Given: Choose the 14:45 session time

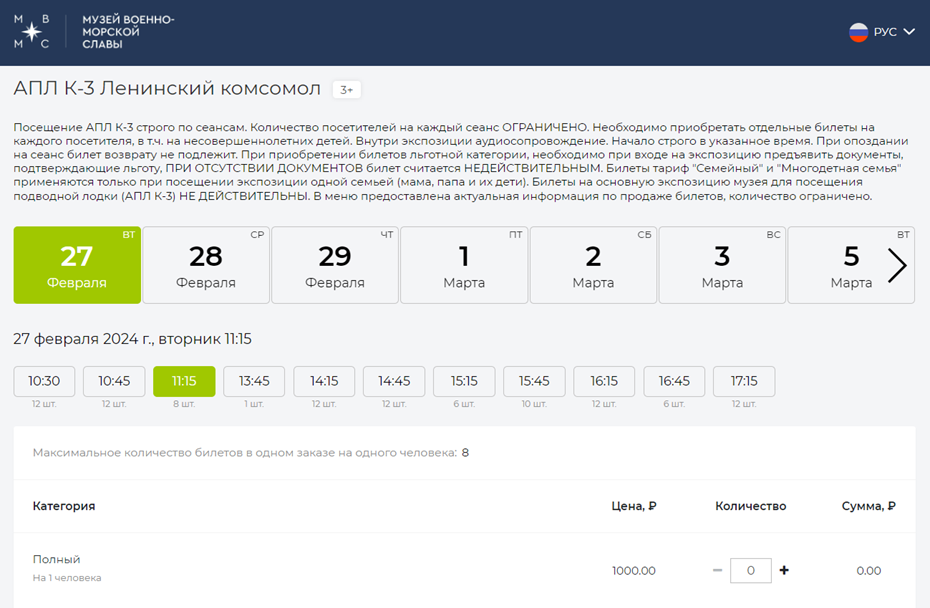Looking at the screenshot, I should [394, 381].
